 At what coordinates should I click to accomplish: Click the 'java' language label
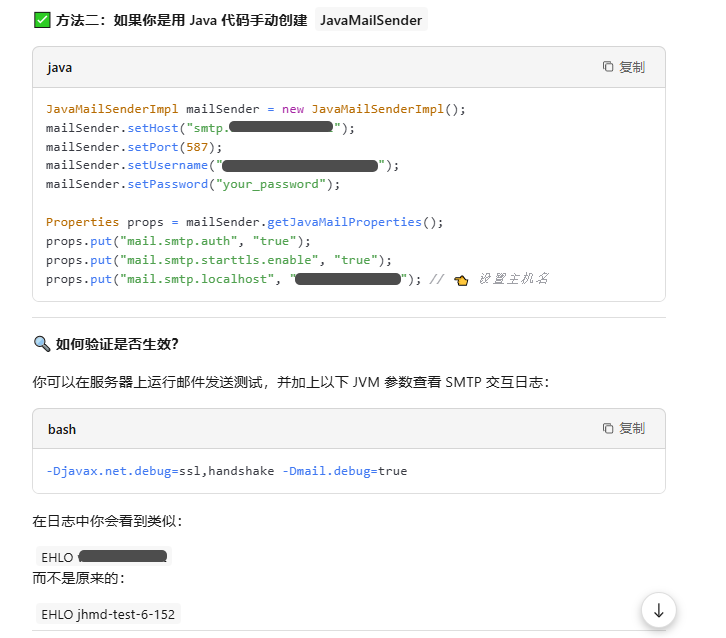(x=60, y=68)
